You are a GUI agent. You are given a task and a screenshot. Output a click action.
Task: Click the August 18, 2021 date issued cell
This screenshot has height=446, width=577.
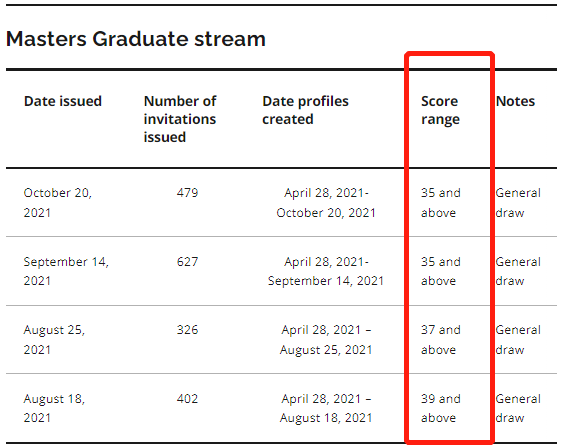(x=54, y=408)
